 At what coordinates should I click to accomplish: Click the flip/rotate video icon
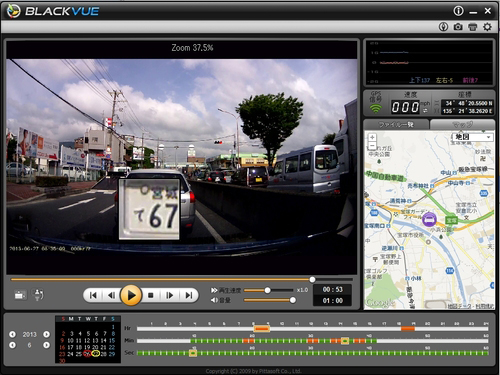click(x=38, y=295)
